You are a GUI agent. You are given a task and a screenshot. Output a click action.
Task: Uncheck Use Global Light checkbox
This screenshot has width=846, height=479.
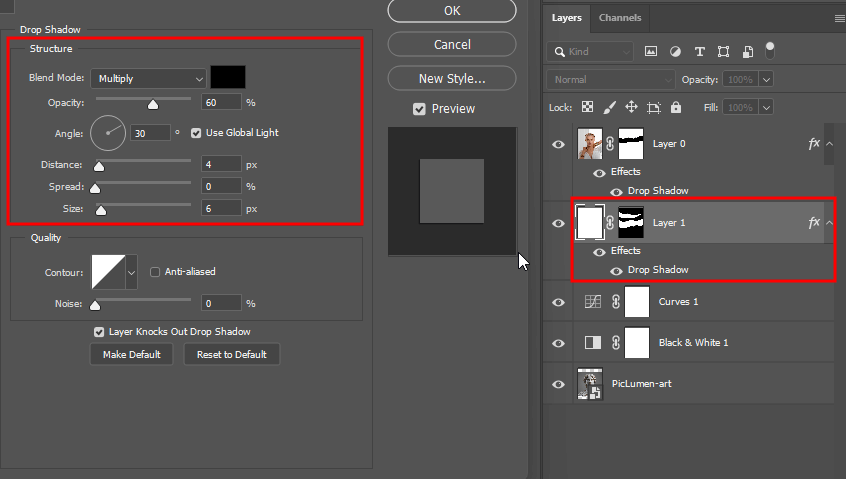pyautogui.click(x=196, y=133)
